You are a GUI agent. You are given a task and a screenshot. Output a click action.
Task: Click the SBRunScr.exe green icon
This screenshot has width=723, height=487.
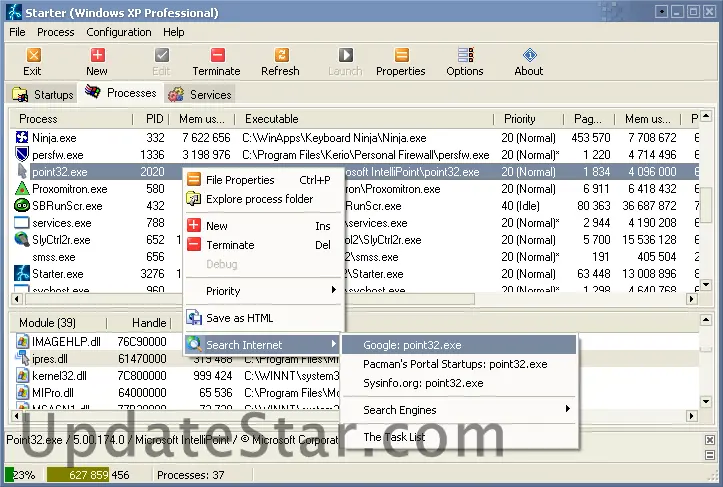tap(22, 205)
